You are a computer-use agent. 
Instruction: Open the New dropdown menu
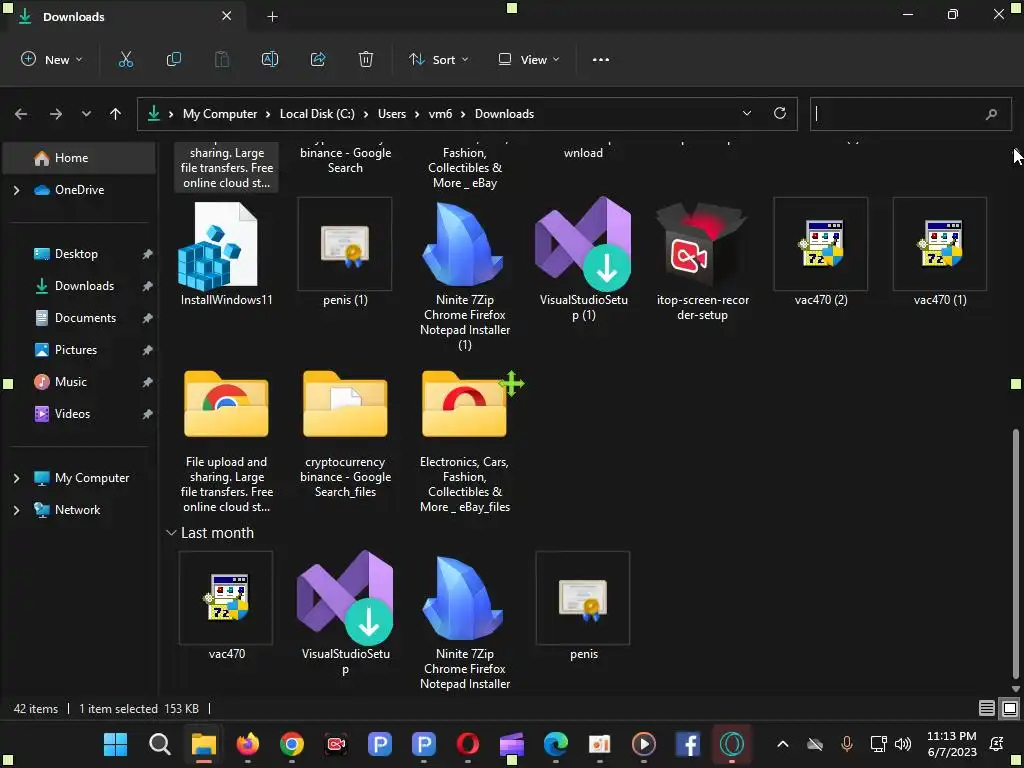52,59
